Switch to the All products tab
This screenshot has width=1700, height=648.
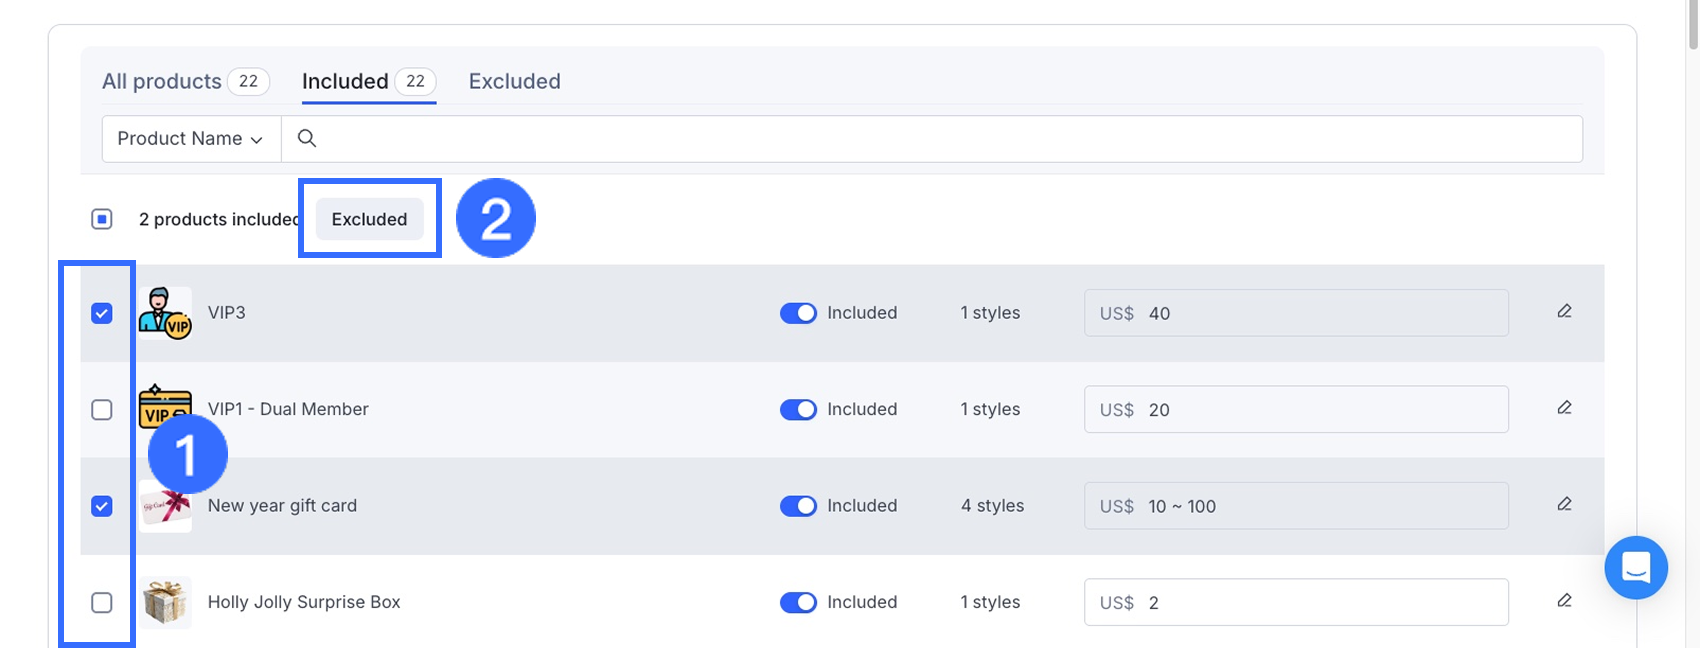pos(162,81)
